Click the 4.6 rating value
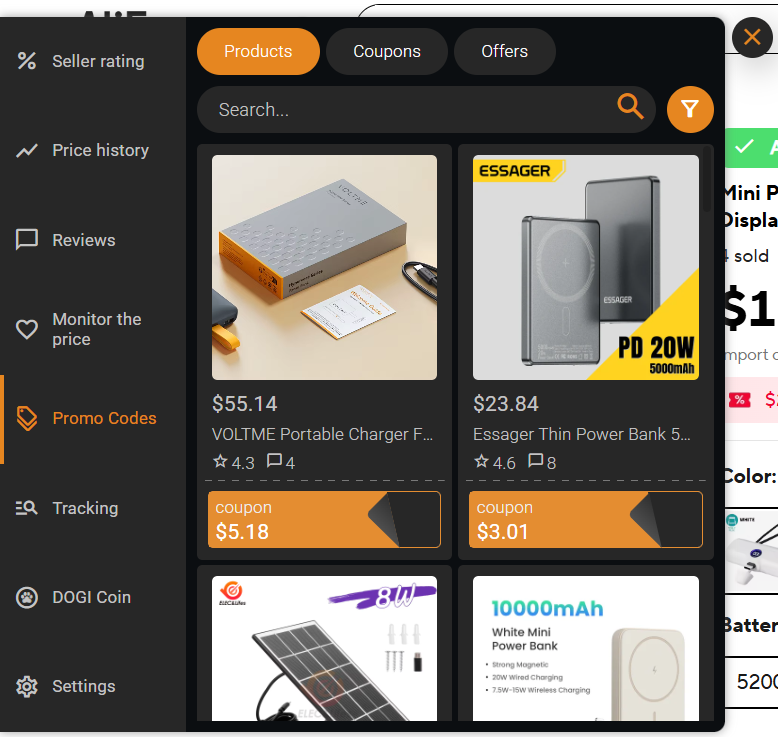This screenshot has width=778, height=737. [504, 463]
